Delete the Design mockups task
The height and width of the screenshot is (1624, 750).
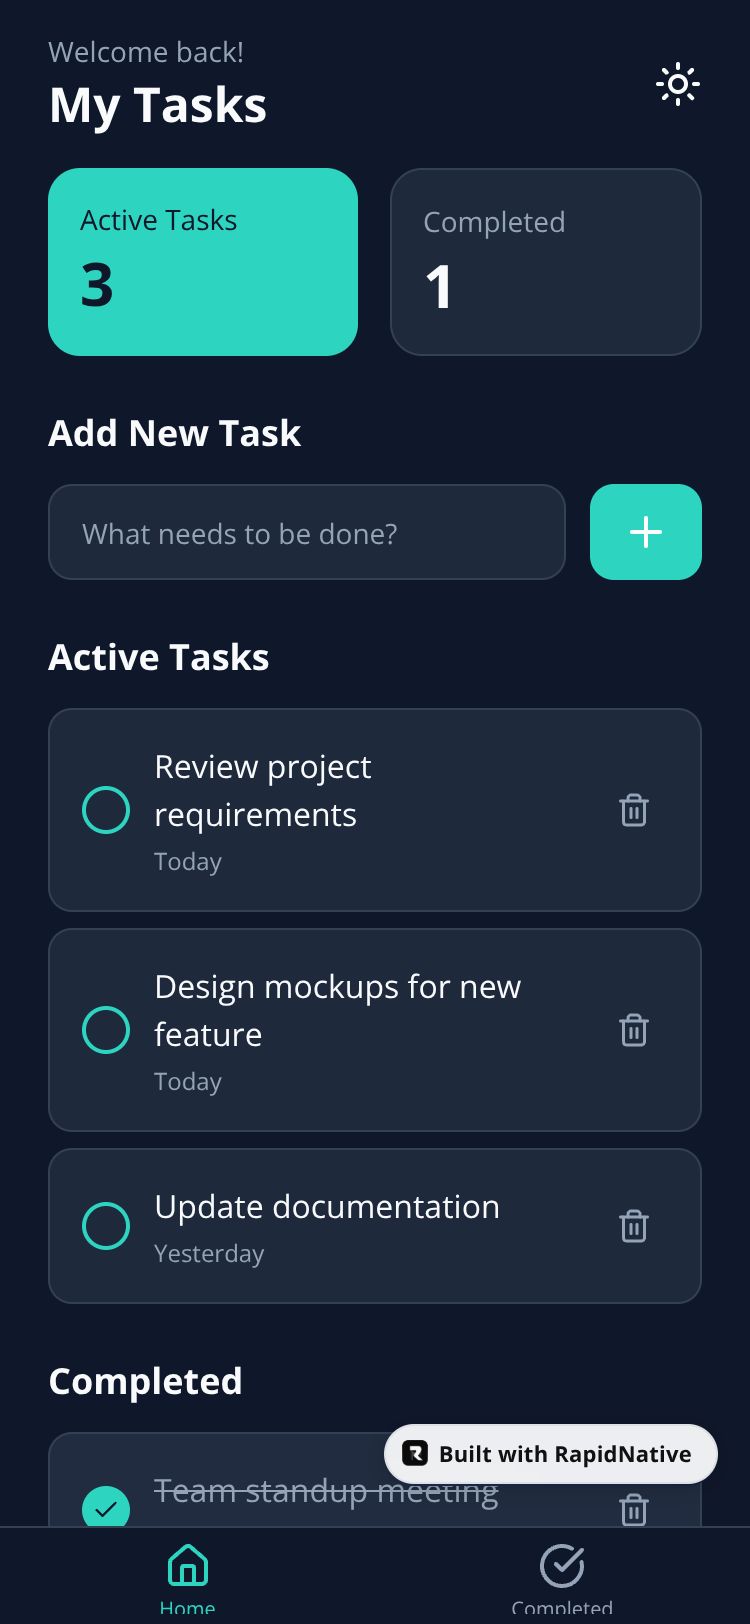click(634, 1030)
